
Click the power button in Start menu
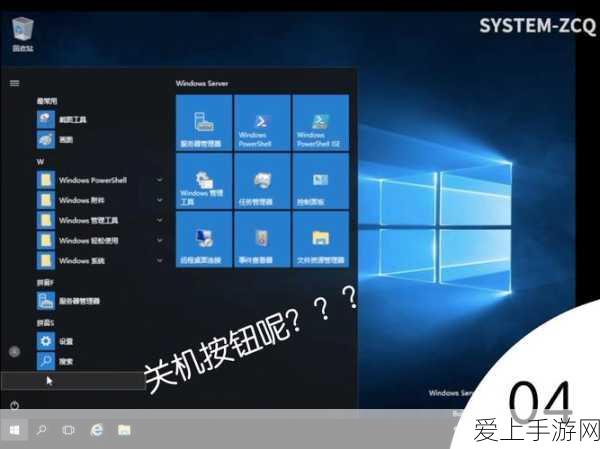coord(15,405)
